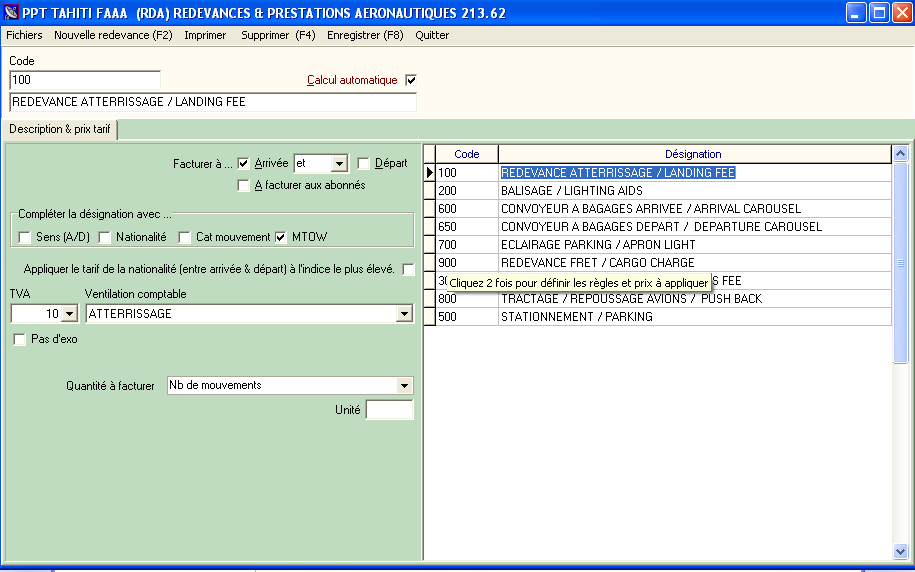
Task: Click Nouvelle redevance (F2) menu item
Action: coord(113,35)
